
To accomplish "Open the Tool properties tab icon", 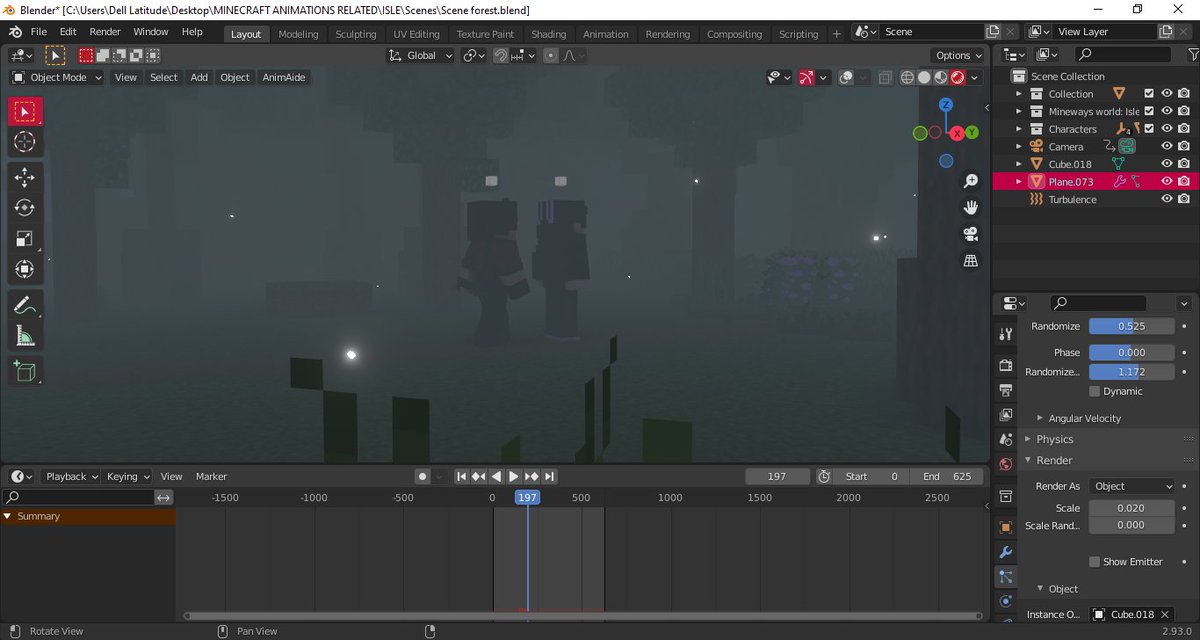I will (x=1006, y=335).
